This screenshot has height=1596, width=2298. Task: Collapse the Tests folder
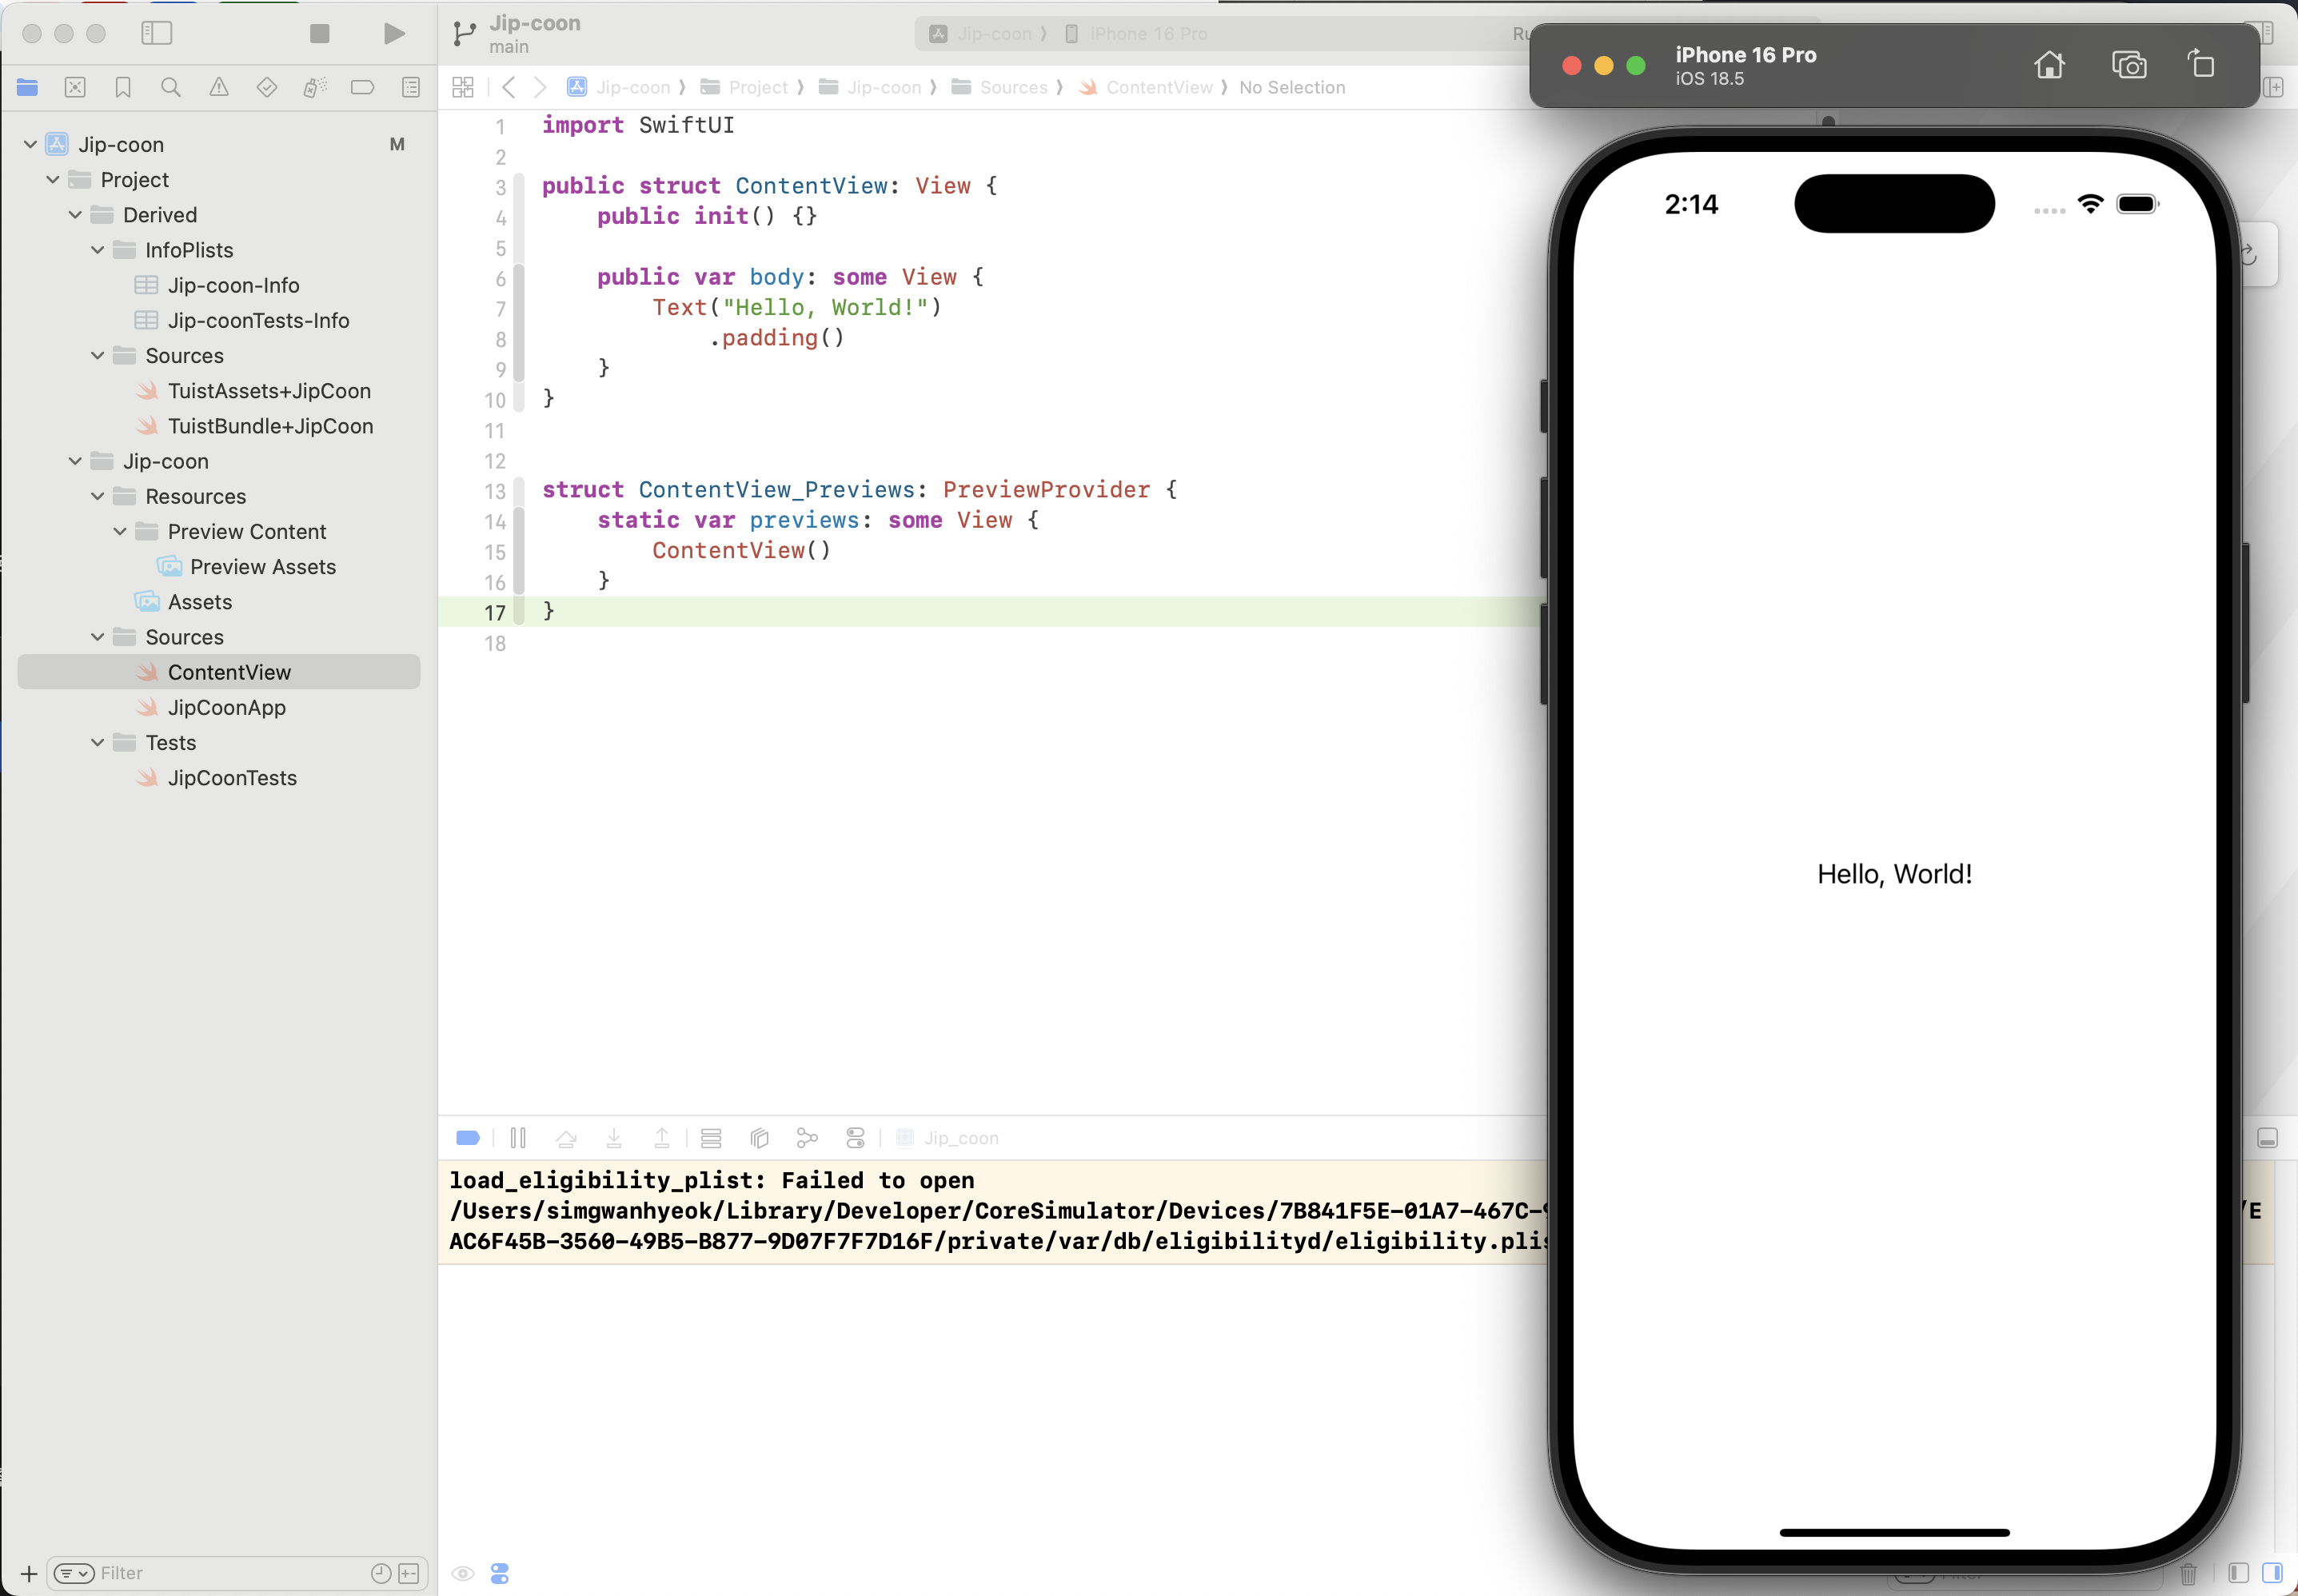point(98,743)
